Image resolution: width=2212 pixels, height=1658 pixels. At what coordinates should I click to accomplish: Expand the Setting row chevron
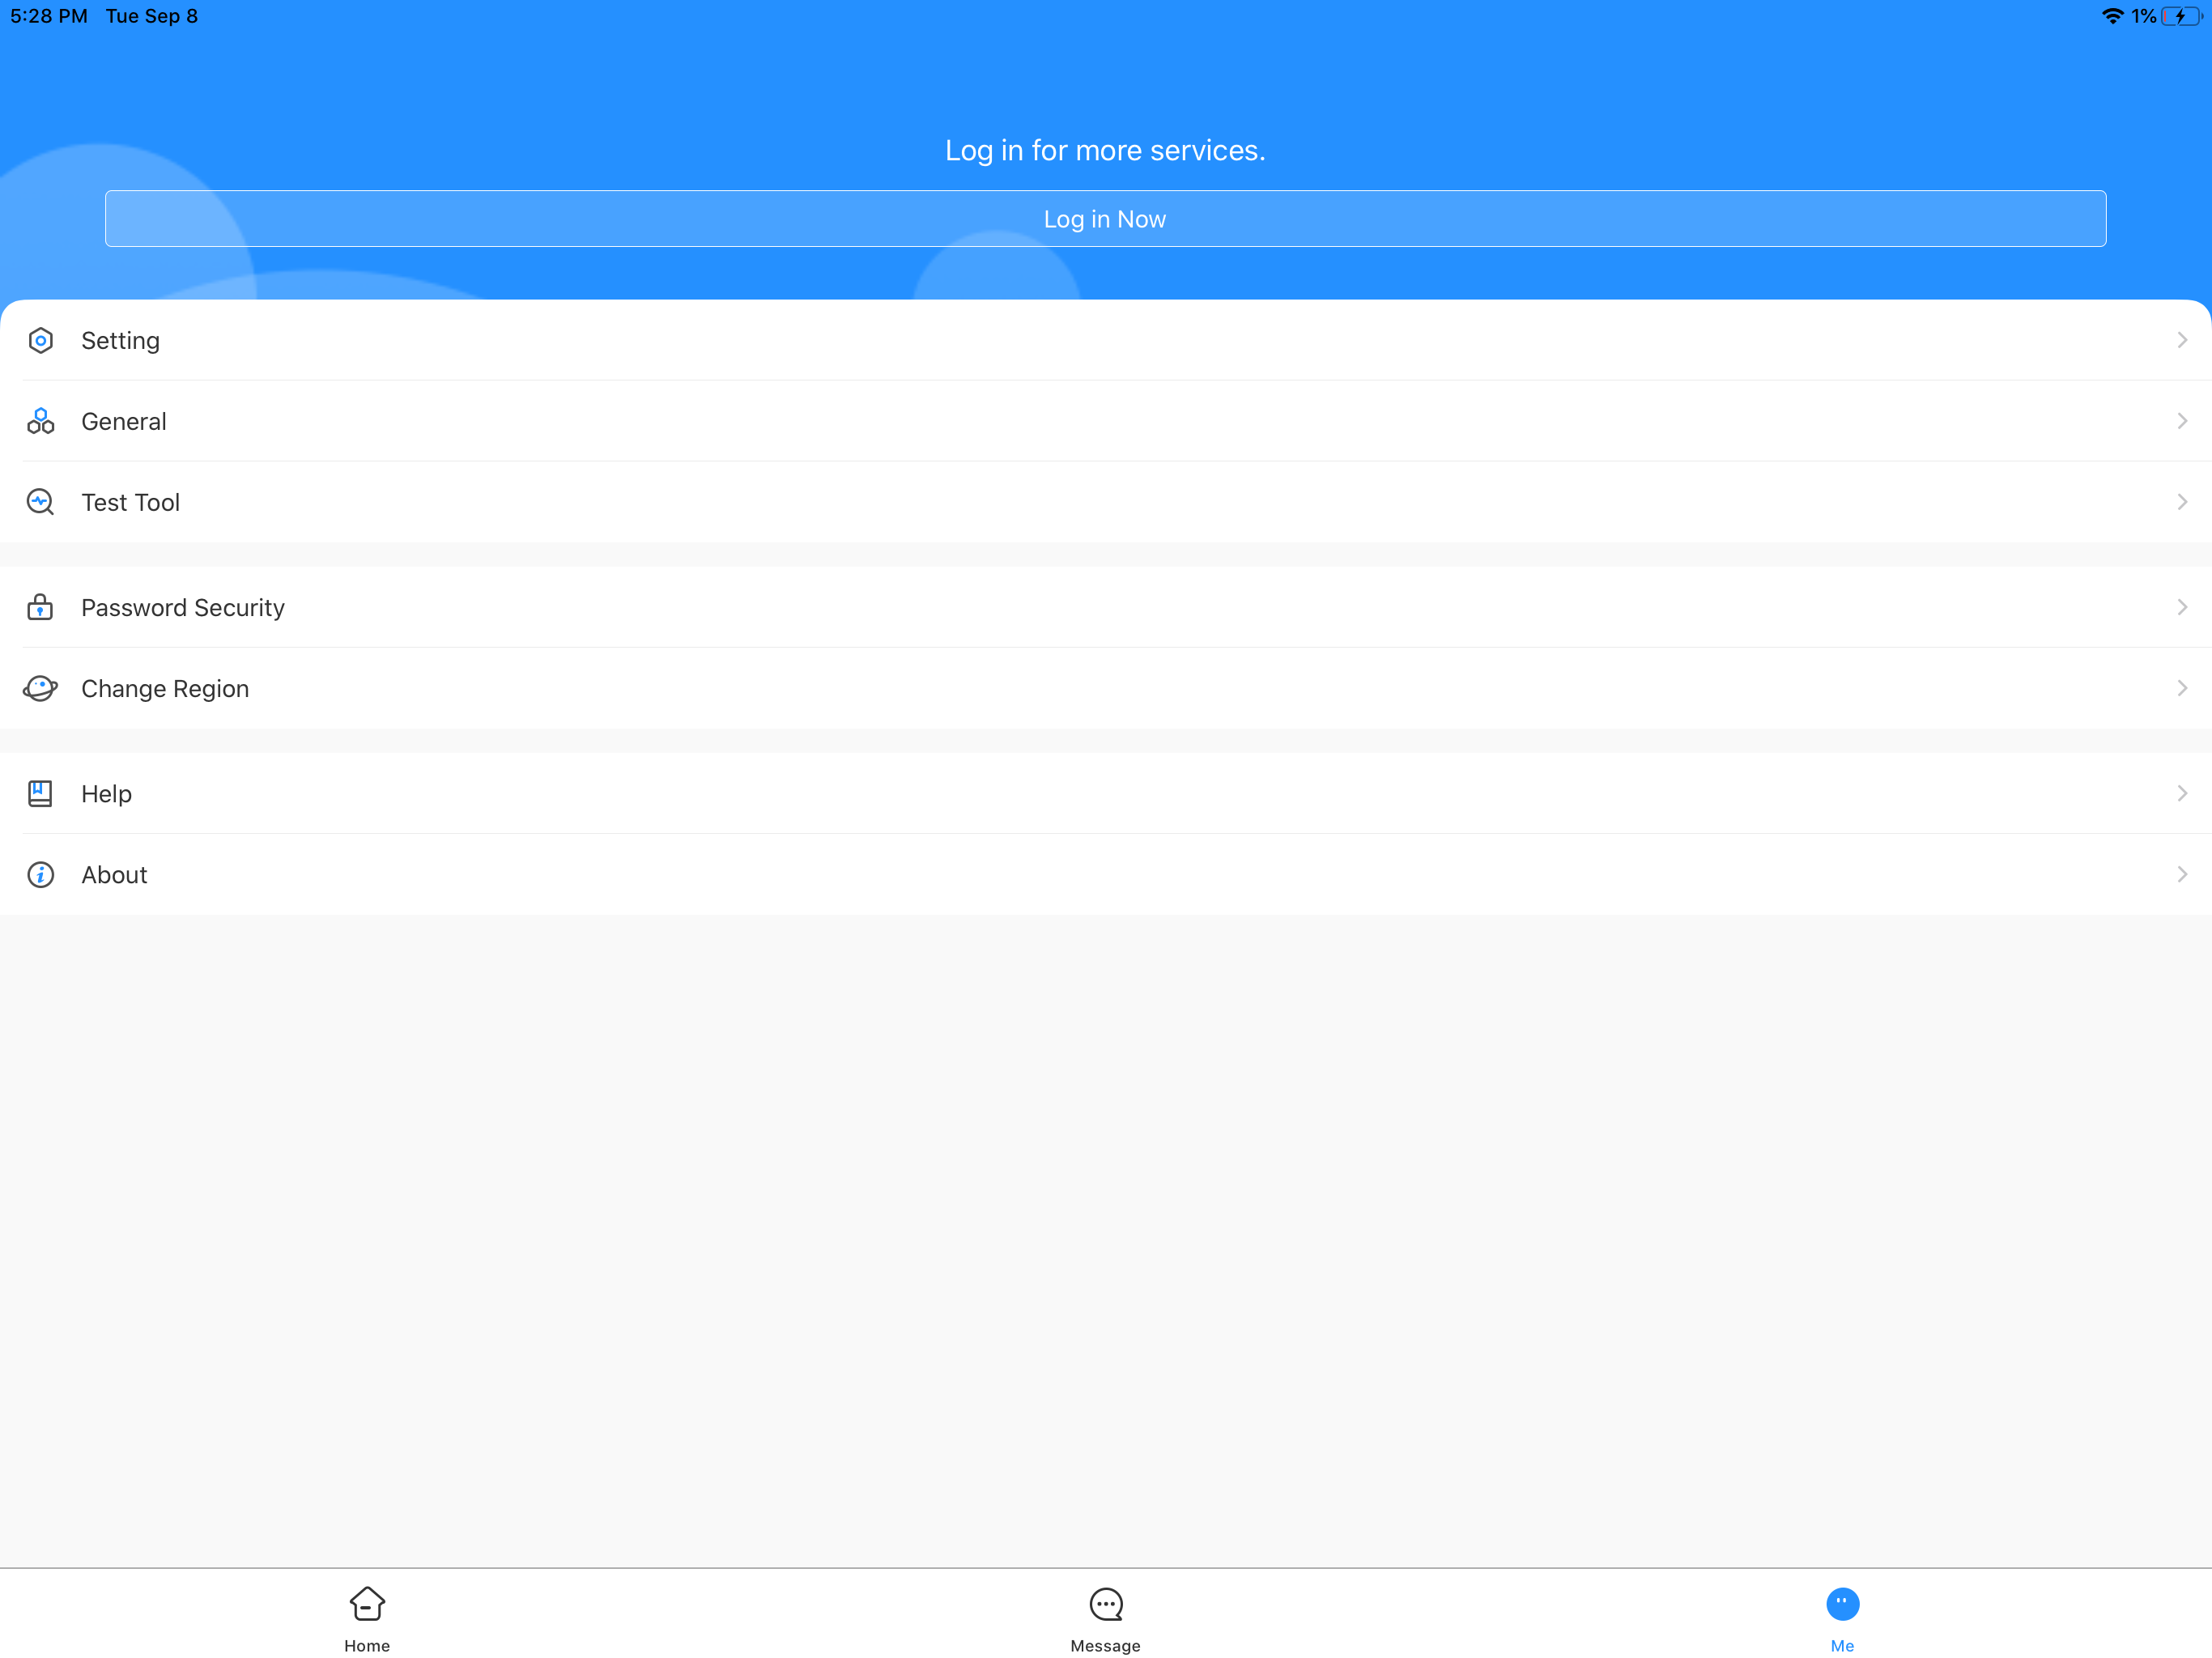pos(2182,340)
